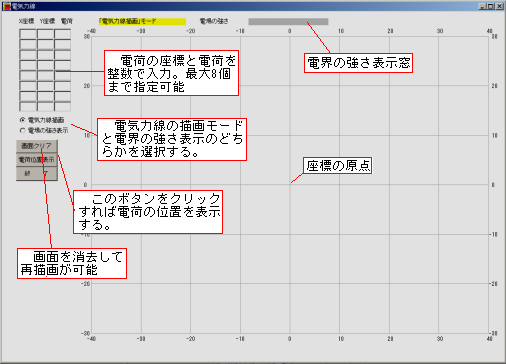Click the 画面クリア button
This screenshot has width=506, height=364.
click(37, 146)
